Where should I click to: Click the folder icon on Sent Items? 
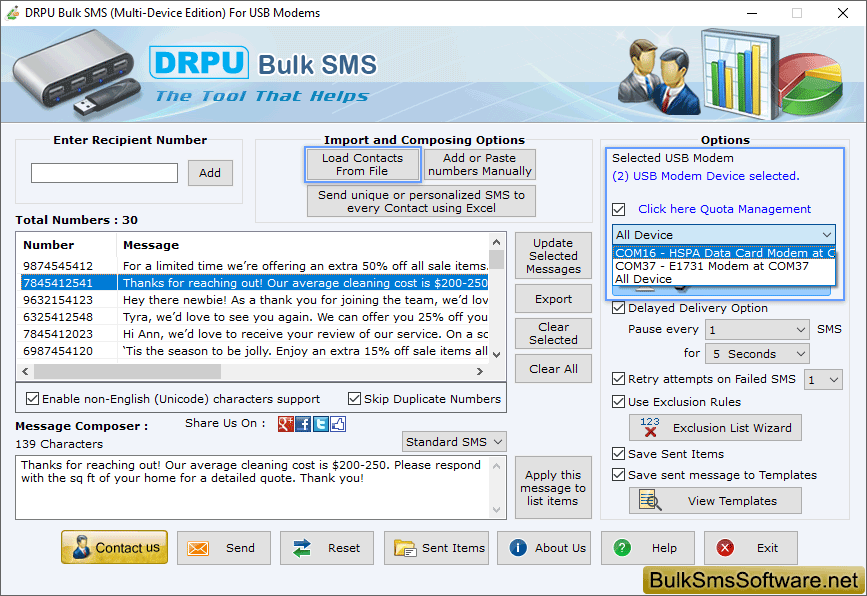[x=405, y=548]
